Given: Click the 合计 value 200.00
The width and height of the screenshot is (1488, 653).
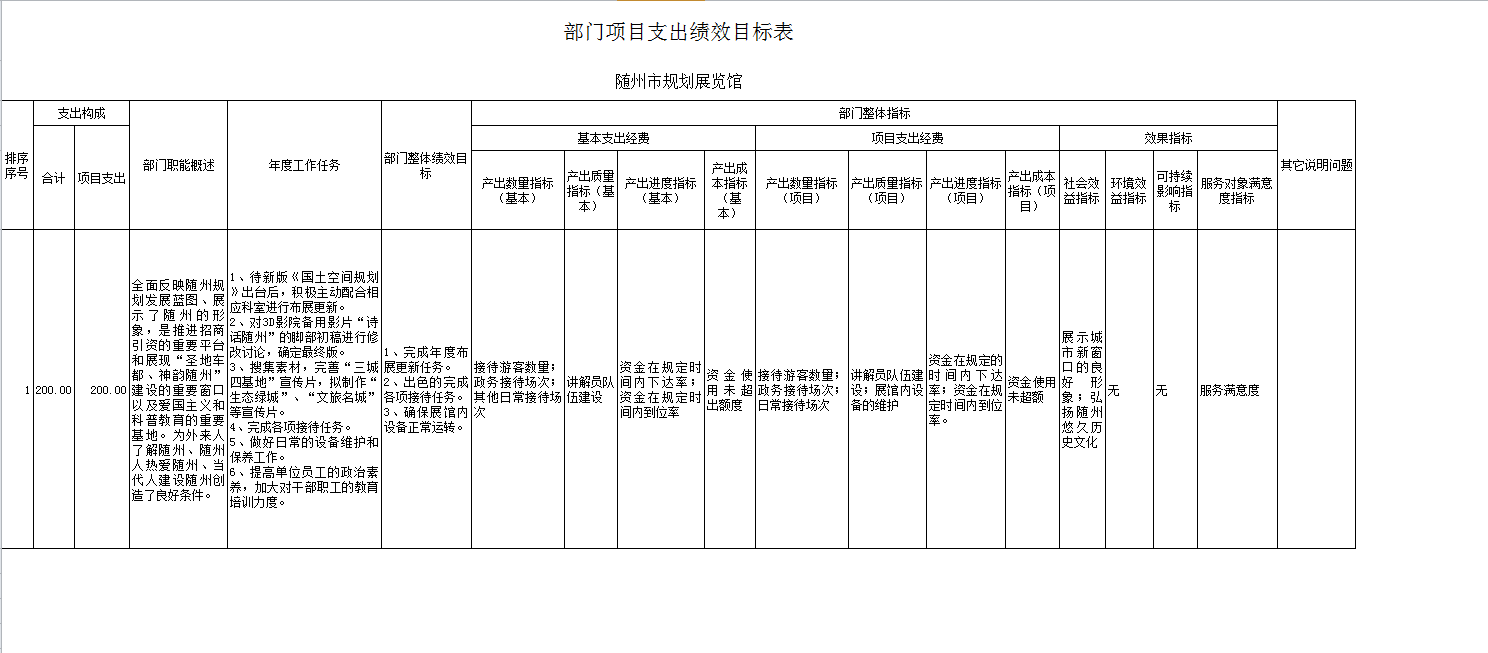Looking at the screenshot, I should [54, 389].
